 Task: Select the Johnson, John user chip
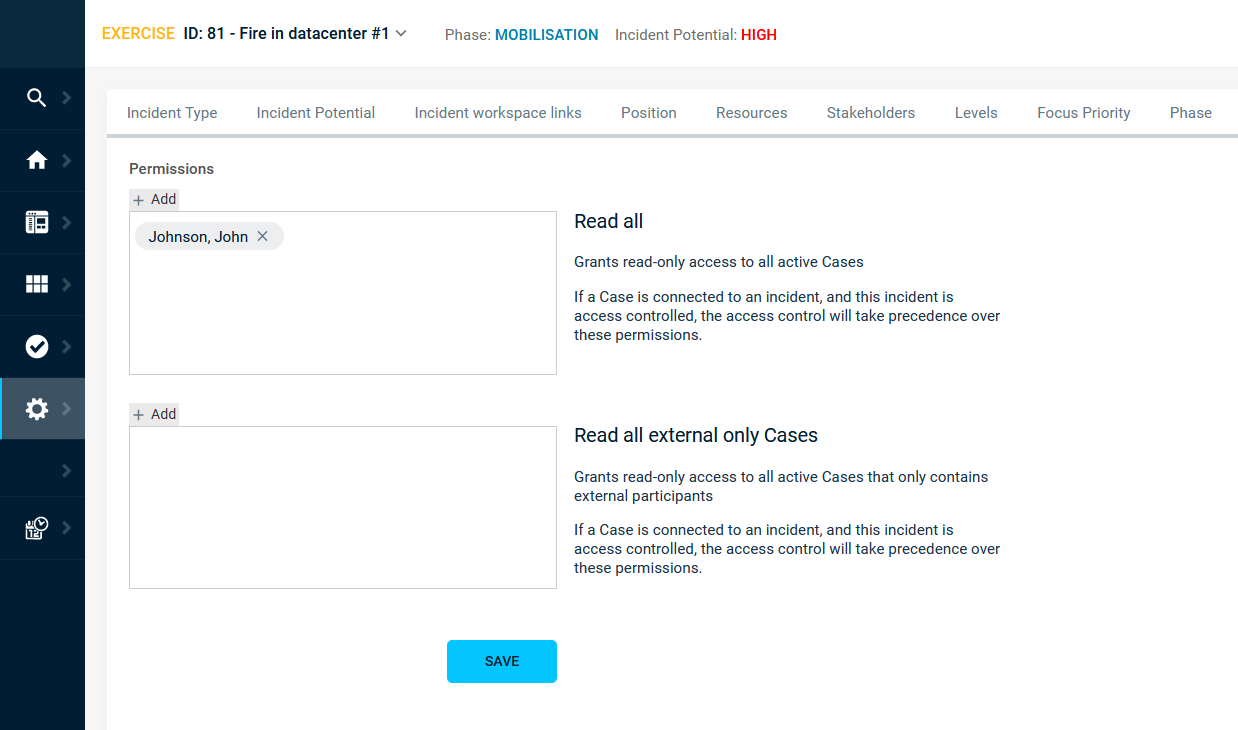pos(209,237)
